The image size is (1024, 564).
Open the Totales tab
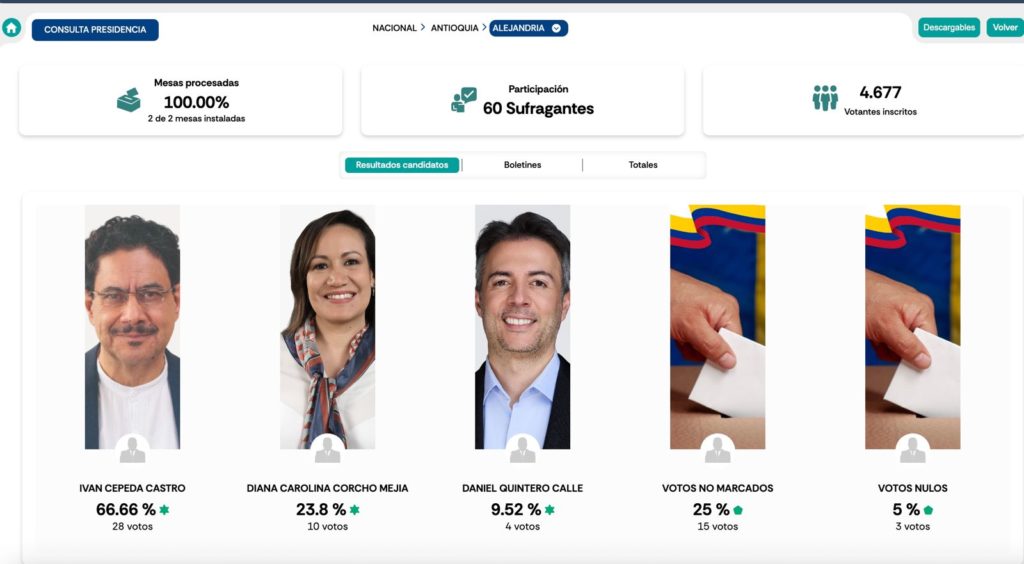[x=643, y=164]
